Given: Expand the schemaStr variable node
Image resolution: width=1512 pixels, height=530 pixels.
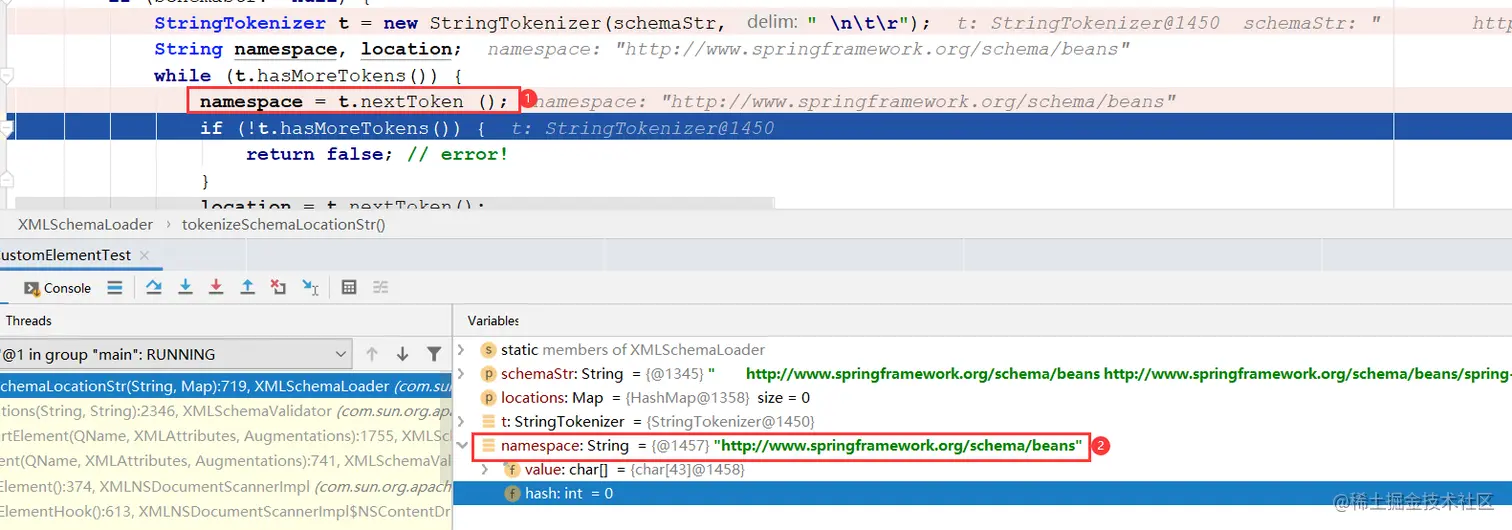Looking at the screenshot, I should 461,374.
